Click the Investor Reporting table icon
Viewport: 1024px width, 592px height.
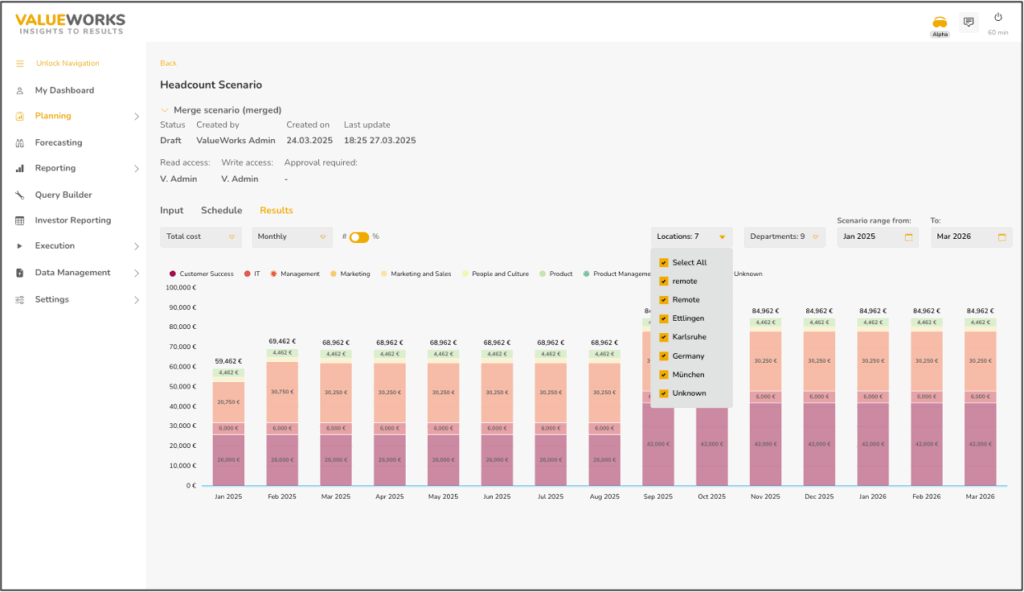click(x=19, y=220)
